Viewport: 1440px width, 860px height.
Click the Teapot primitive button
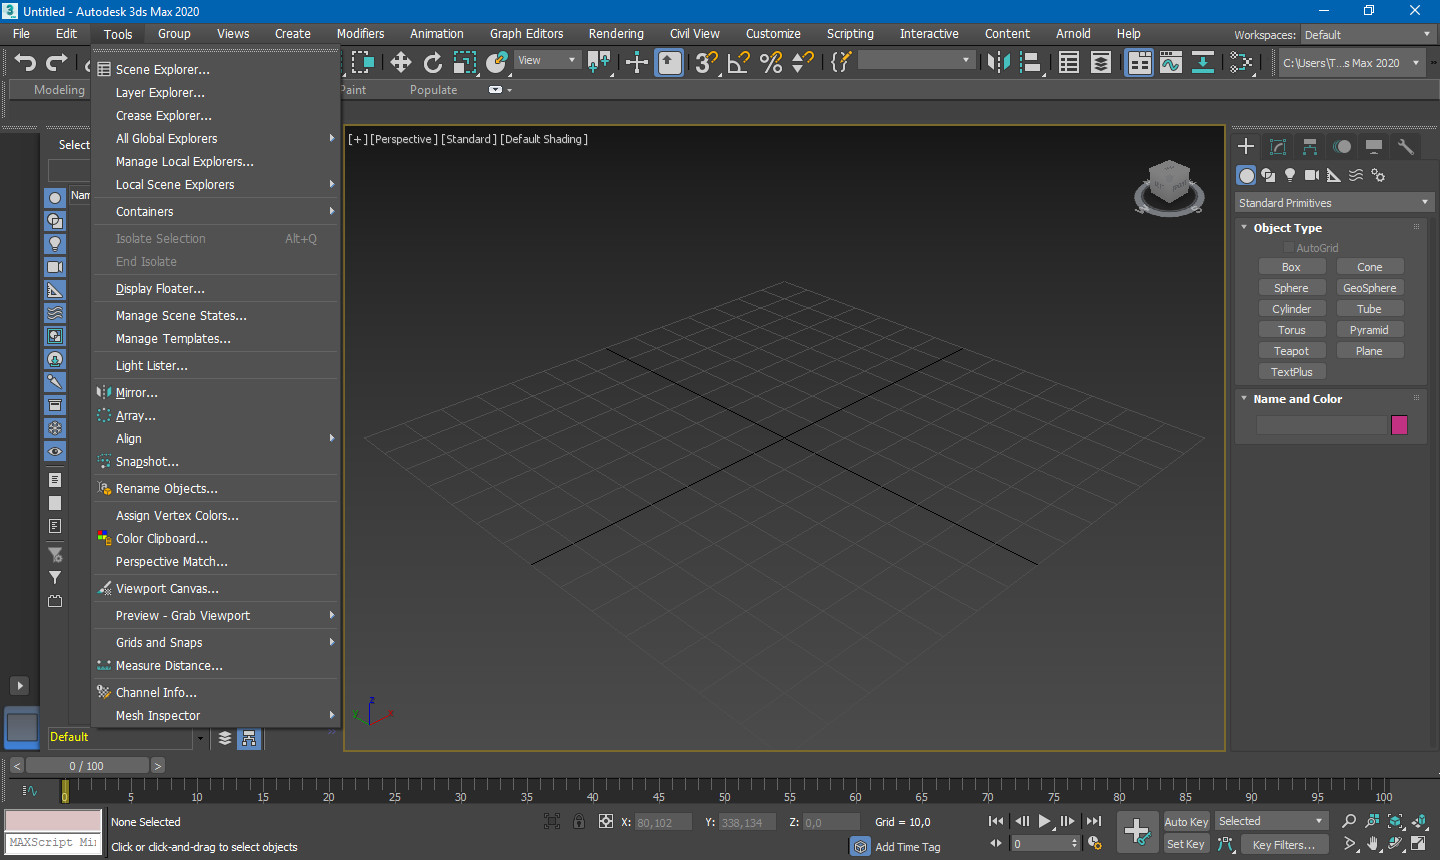point(1291,351)
